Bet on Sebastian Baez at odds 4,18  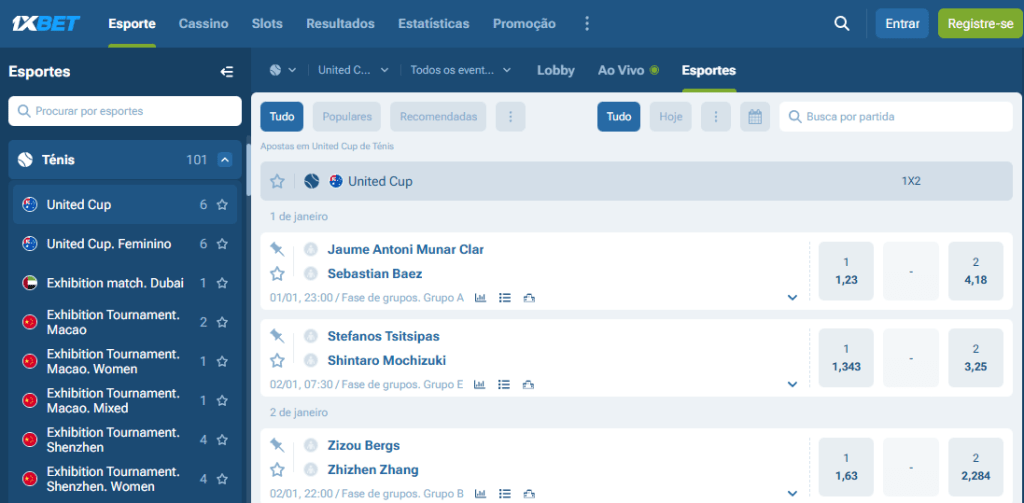tap(975, 271)
